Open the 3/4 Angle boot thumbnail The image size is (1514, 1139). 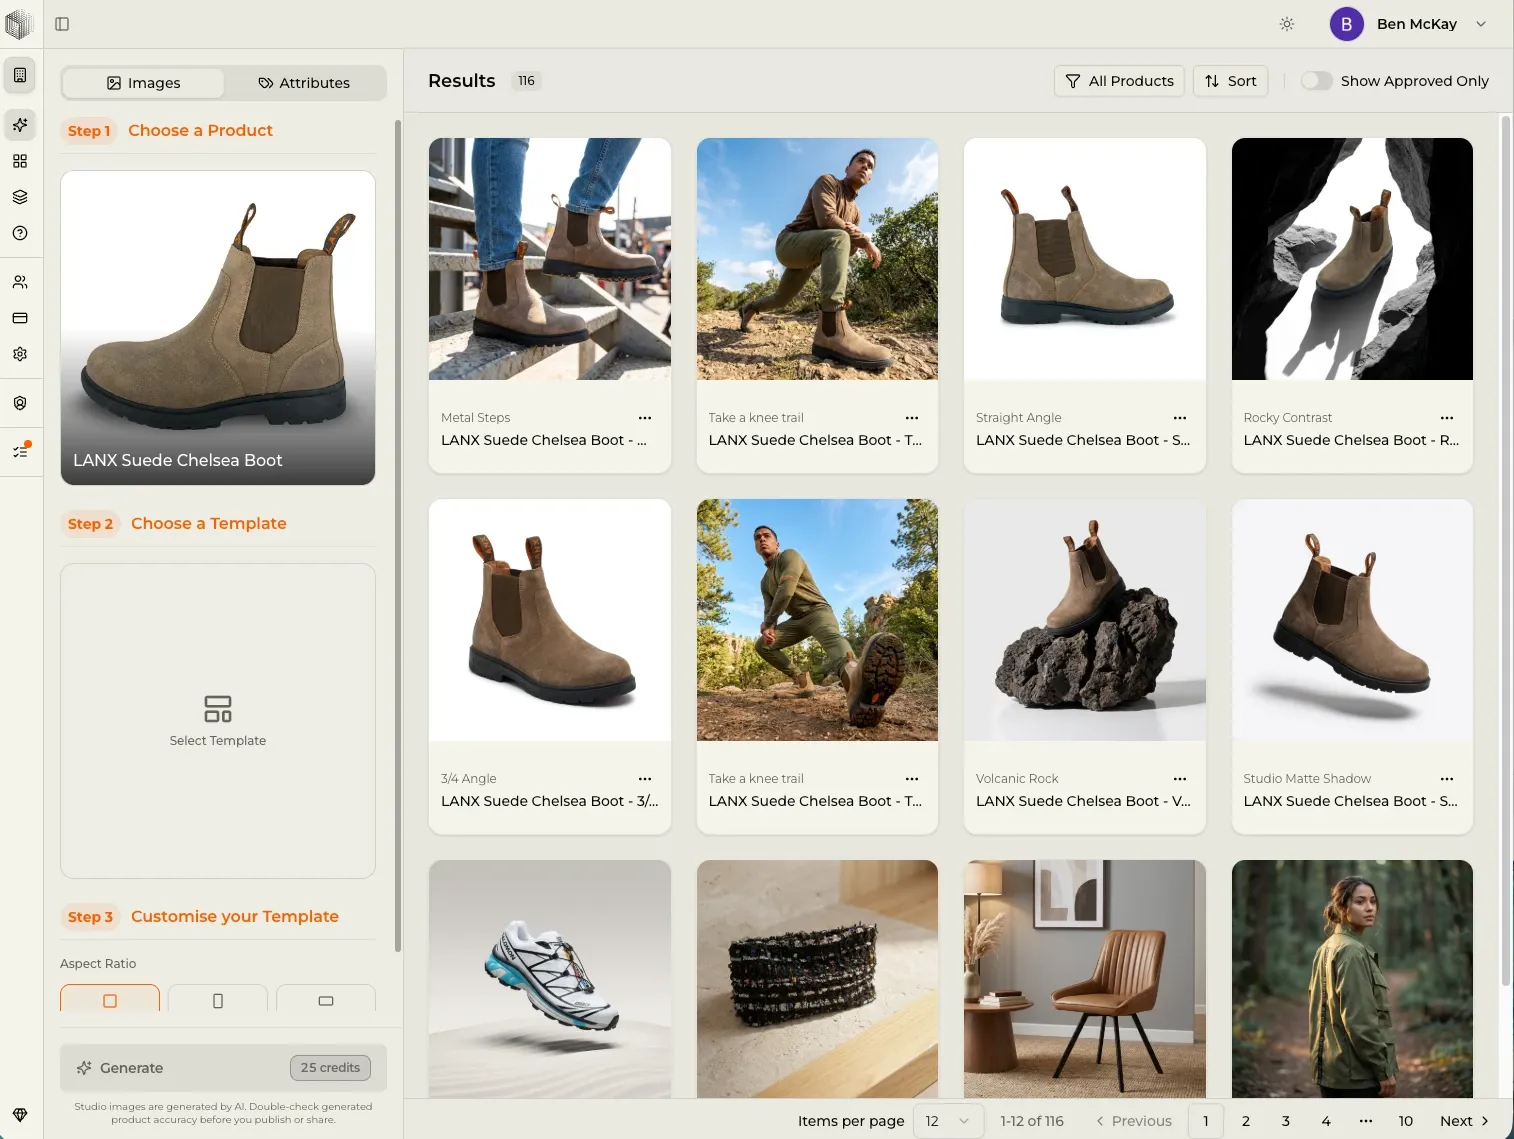click(550, 620)
